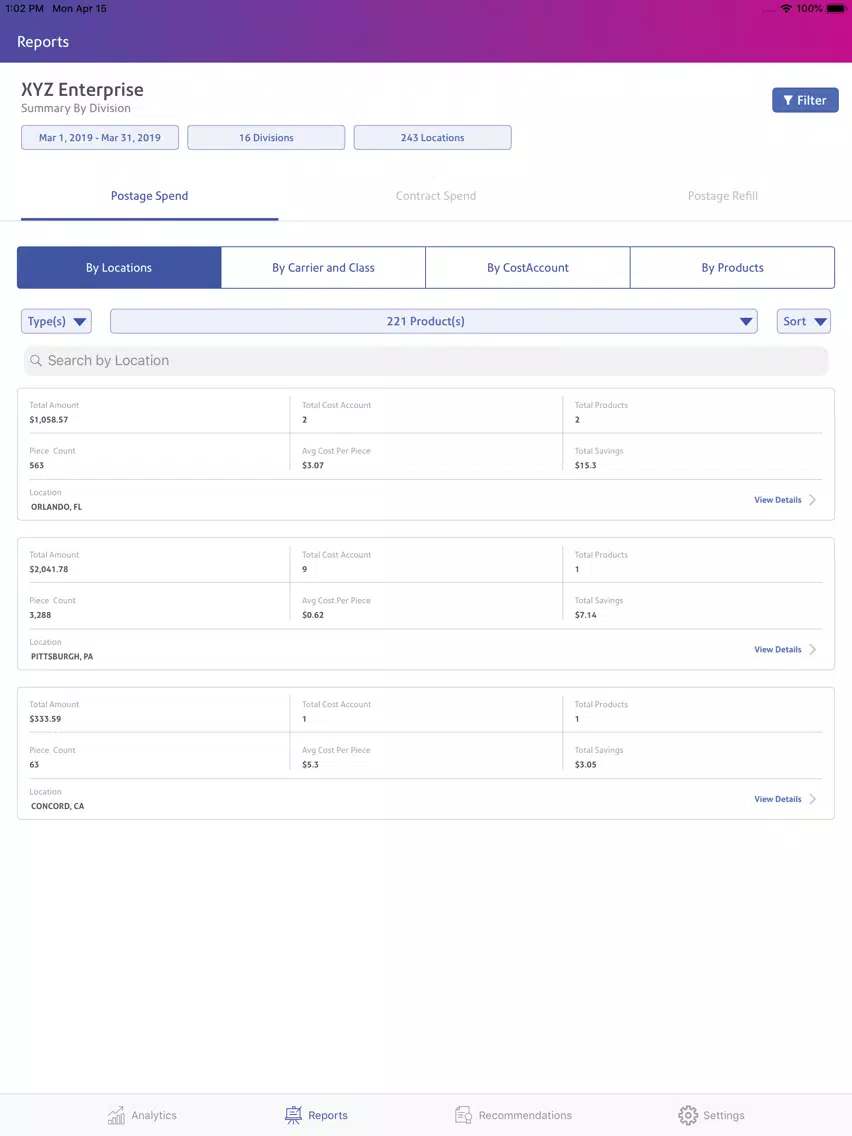Click the Mon Apr 15 date in status bar

[x=79, y=9]
